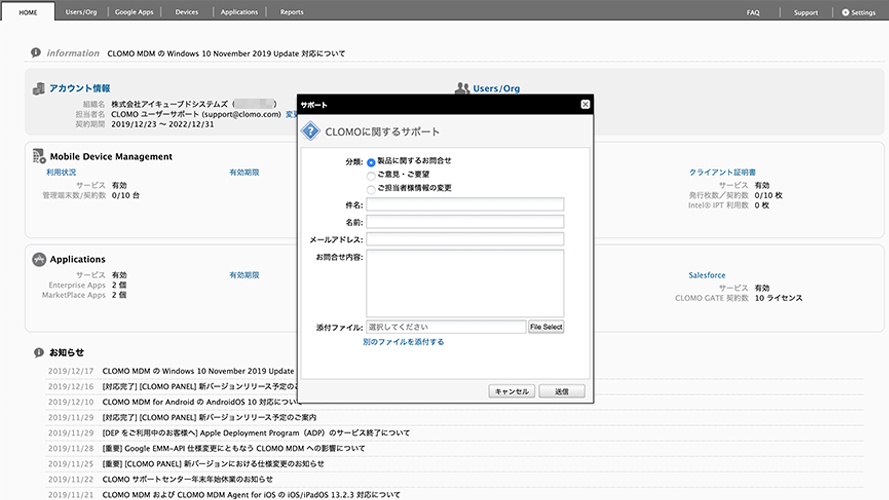Select the ご意見・ご要望 radio option
The height and width of the screenshot is (500, 889).
pos(371,176)
